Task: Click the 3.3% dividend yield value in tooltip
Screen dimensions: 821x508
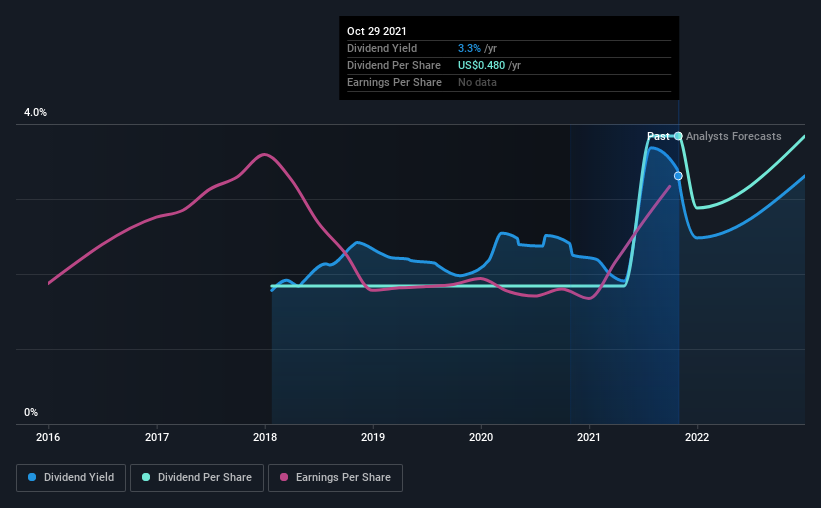Action: pos(469,48)
